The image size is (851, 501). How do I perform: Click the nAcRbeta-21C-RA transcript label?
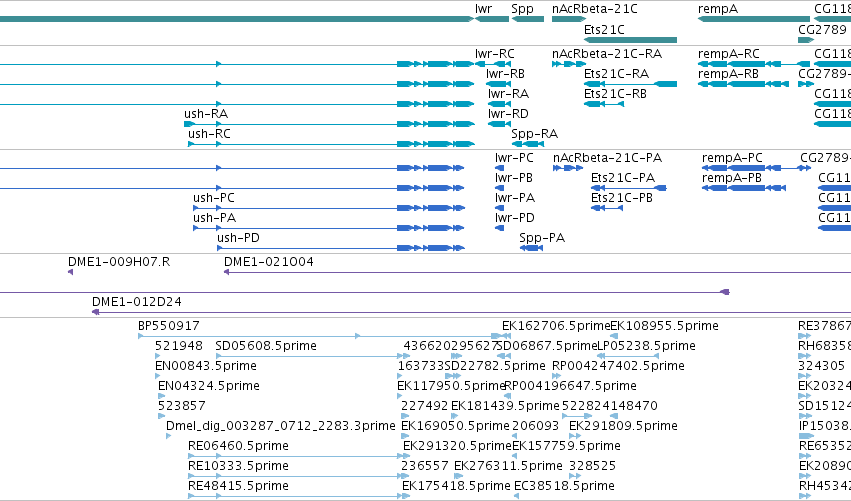coord(607,54)
